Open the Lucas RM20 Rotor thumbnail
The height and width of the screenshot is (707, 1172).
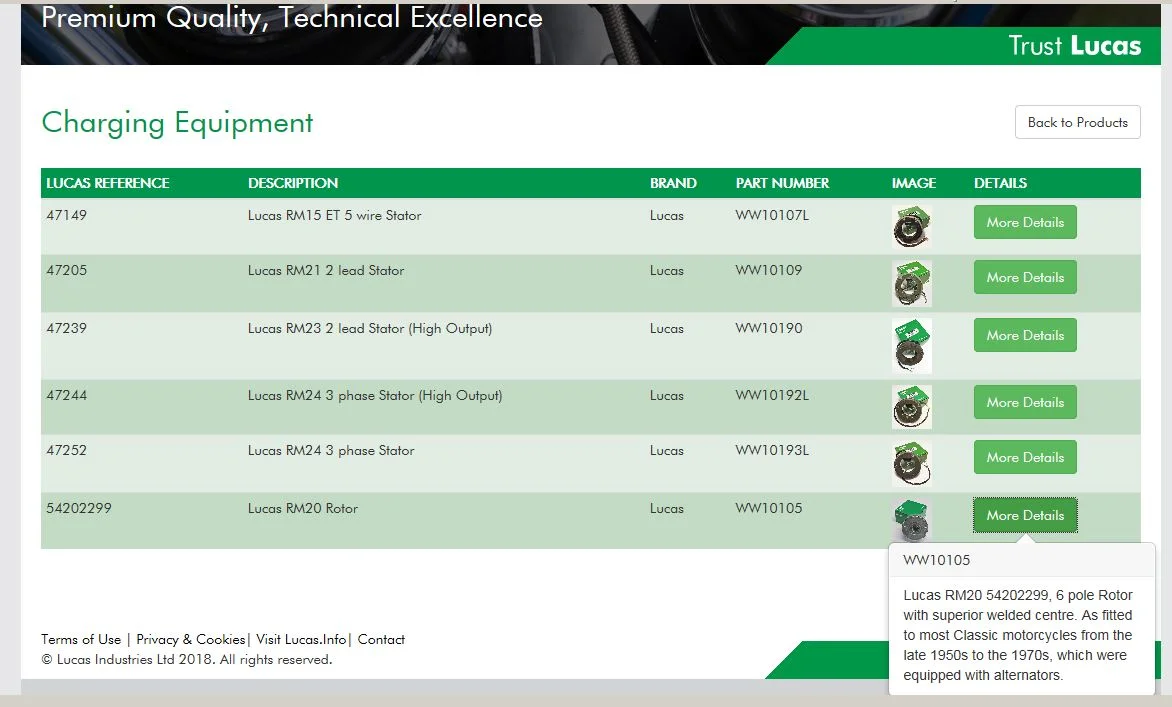(x=911, y=520)
